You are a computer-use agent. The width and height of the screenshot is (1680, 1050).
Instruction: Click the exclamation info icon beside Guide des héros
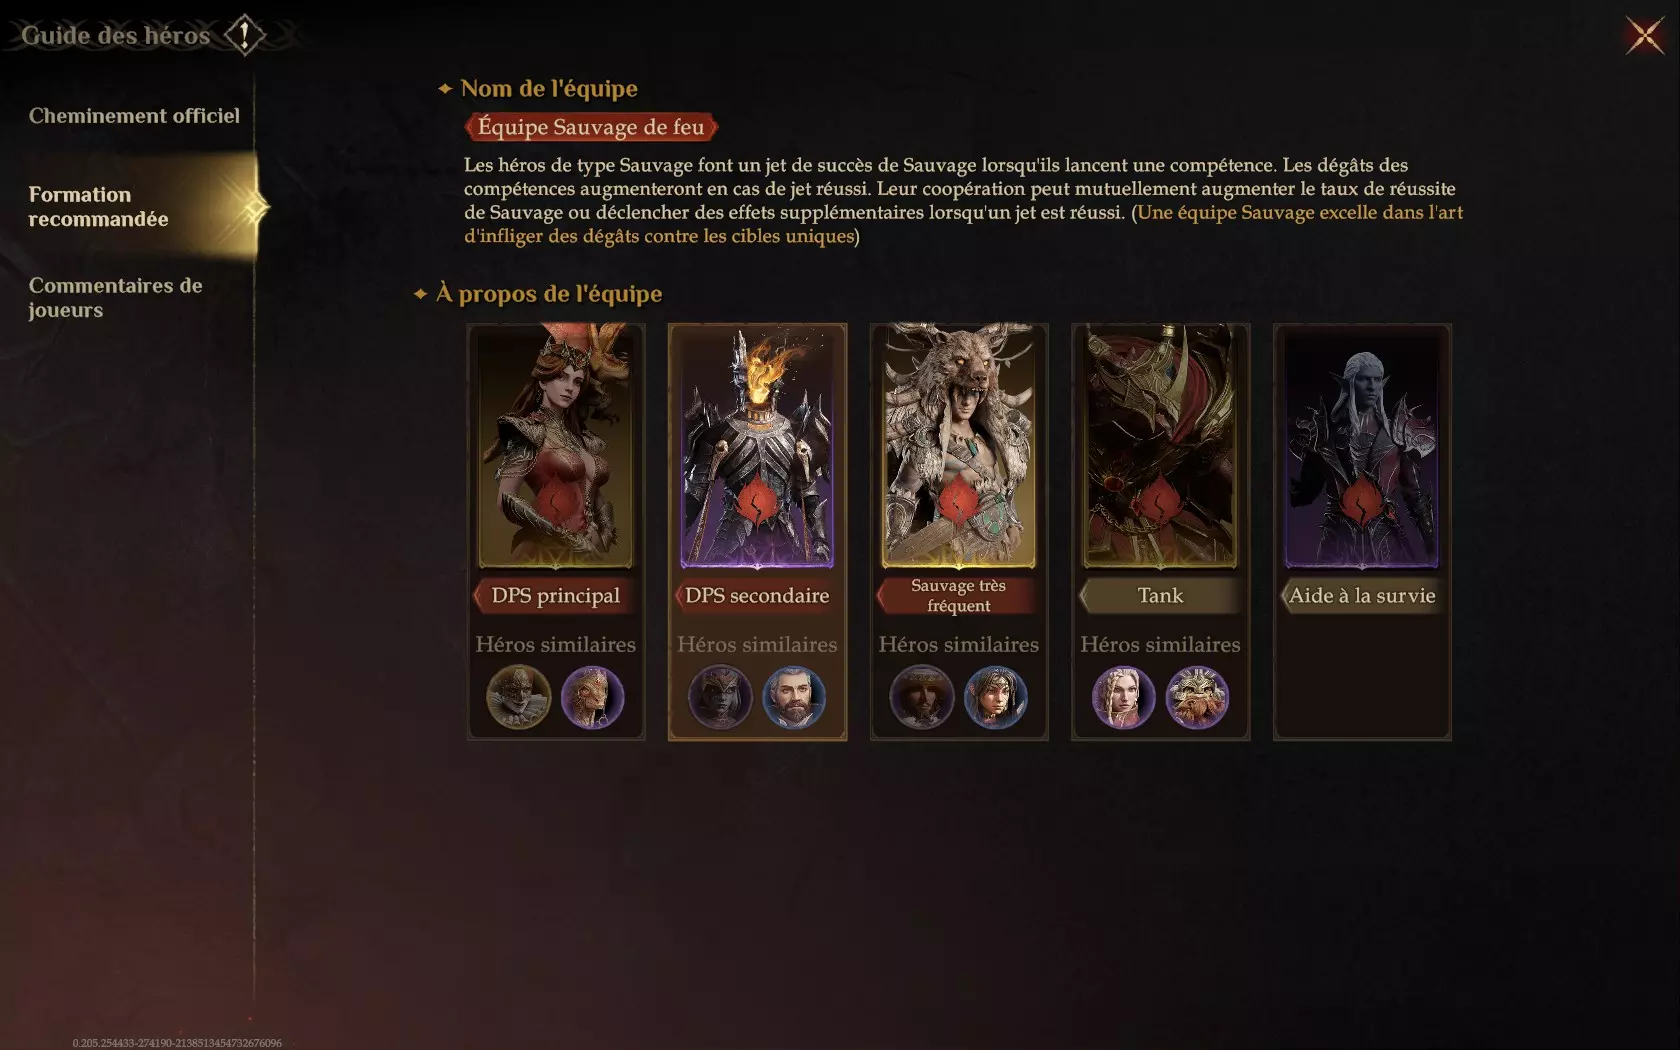pos(244,36)
